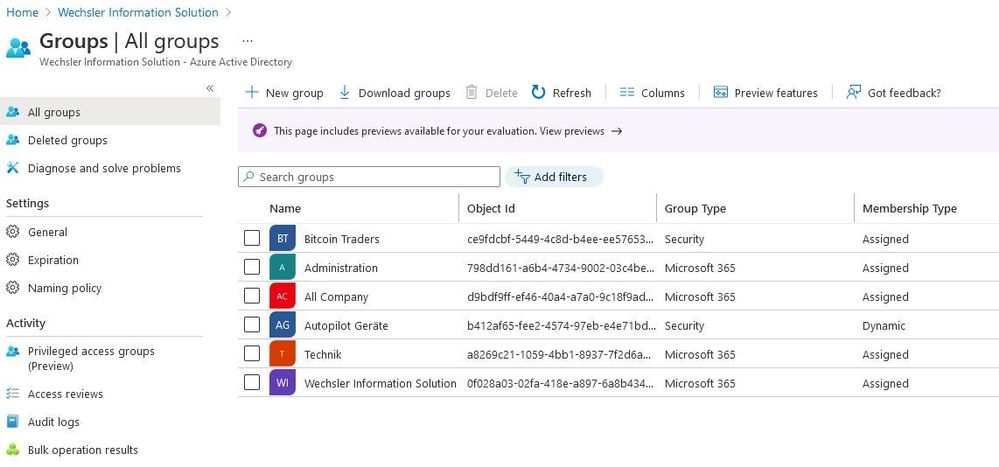Image resolution: width=999 pixels, height=467 pixels.
Task: Click the magnifier icon in search box
Action: coord(248,176)
